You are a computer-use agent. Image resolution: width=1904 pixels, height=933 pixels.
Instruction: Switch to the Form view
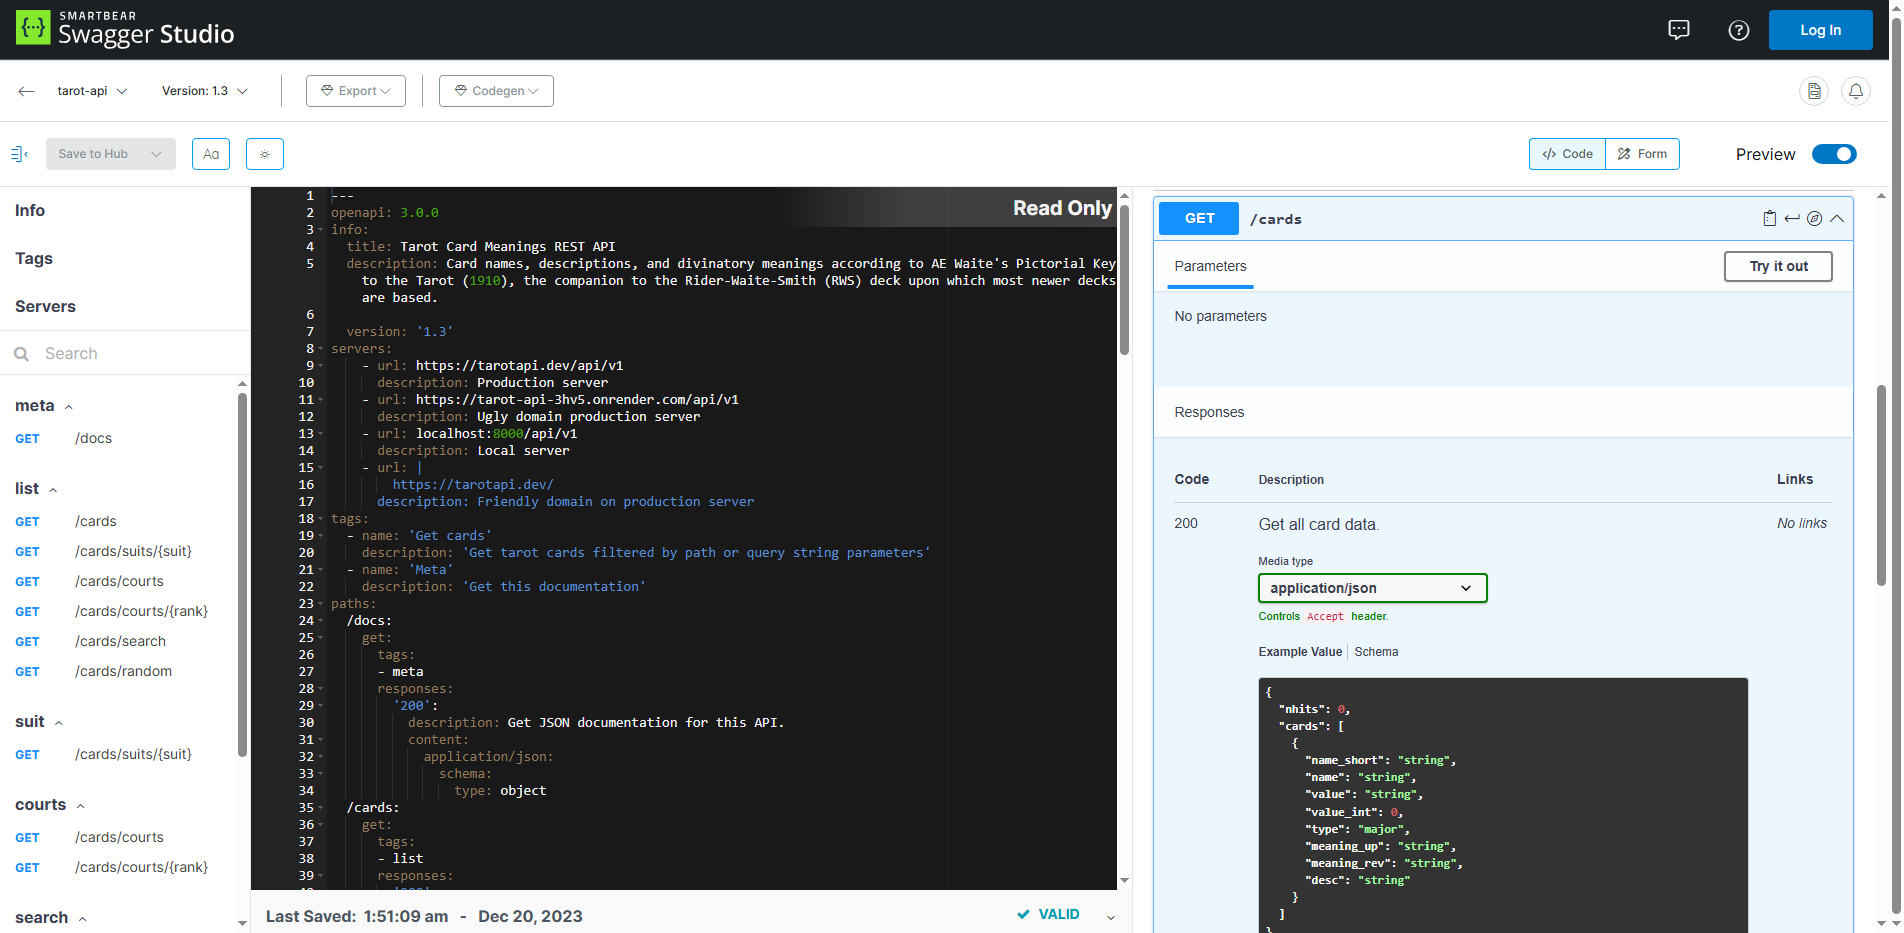tap(1642, 154)
